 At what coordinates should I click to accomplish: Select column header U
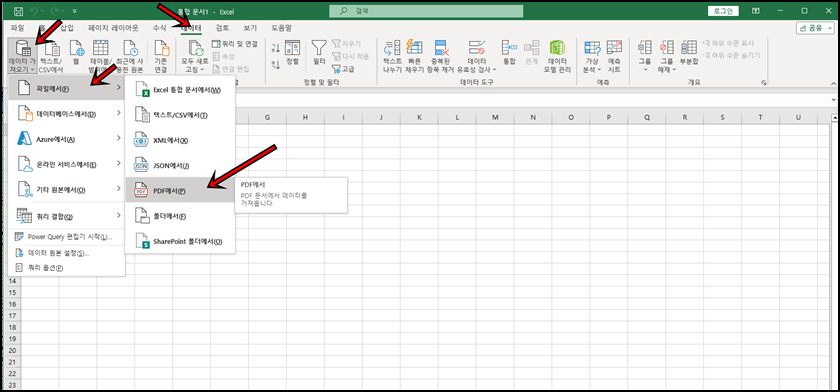click(x=798, y=117)
